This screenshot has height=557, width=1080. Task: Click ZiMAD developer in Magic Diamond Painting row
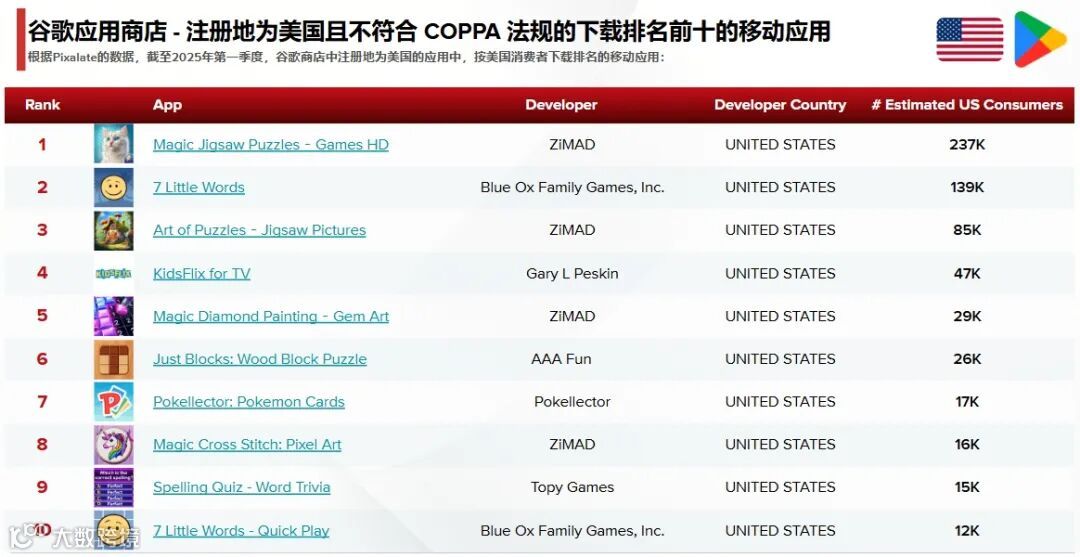pyautogui.click(x=572, y=316)
